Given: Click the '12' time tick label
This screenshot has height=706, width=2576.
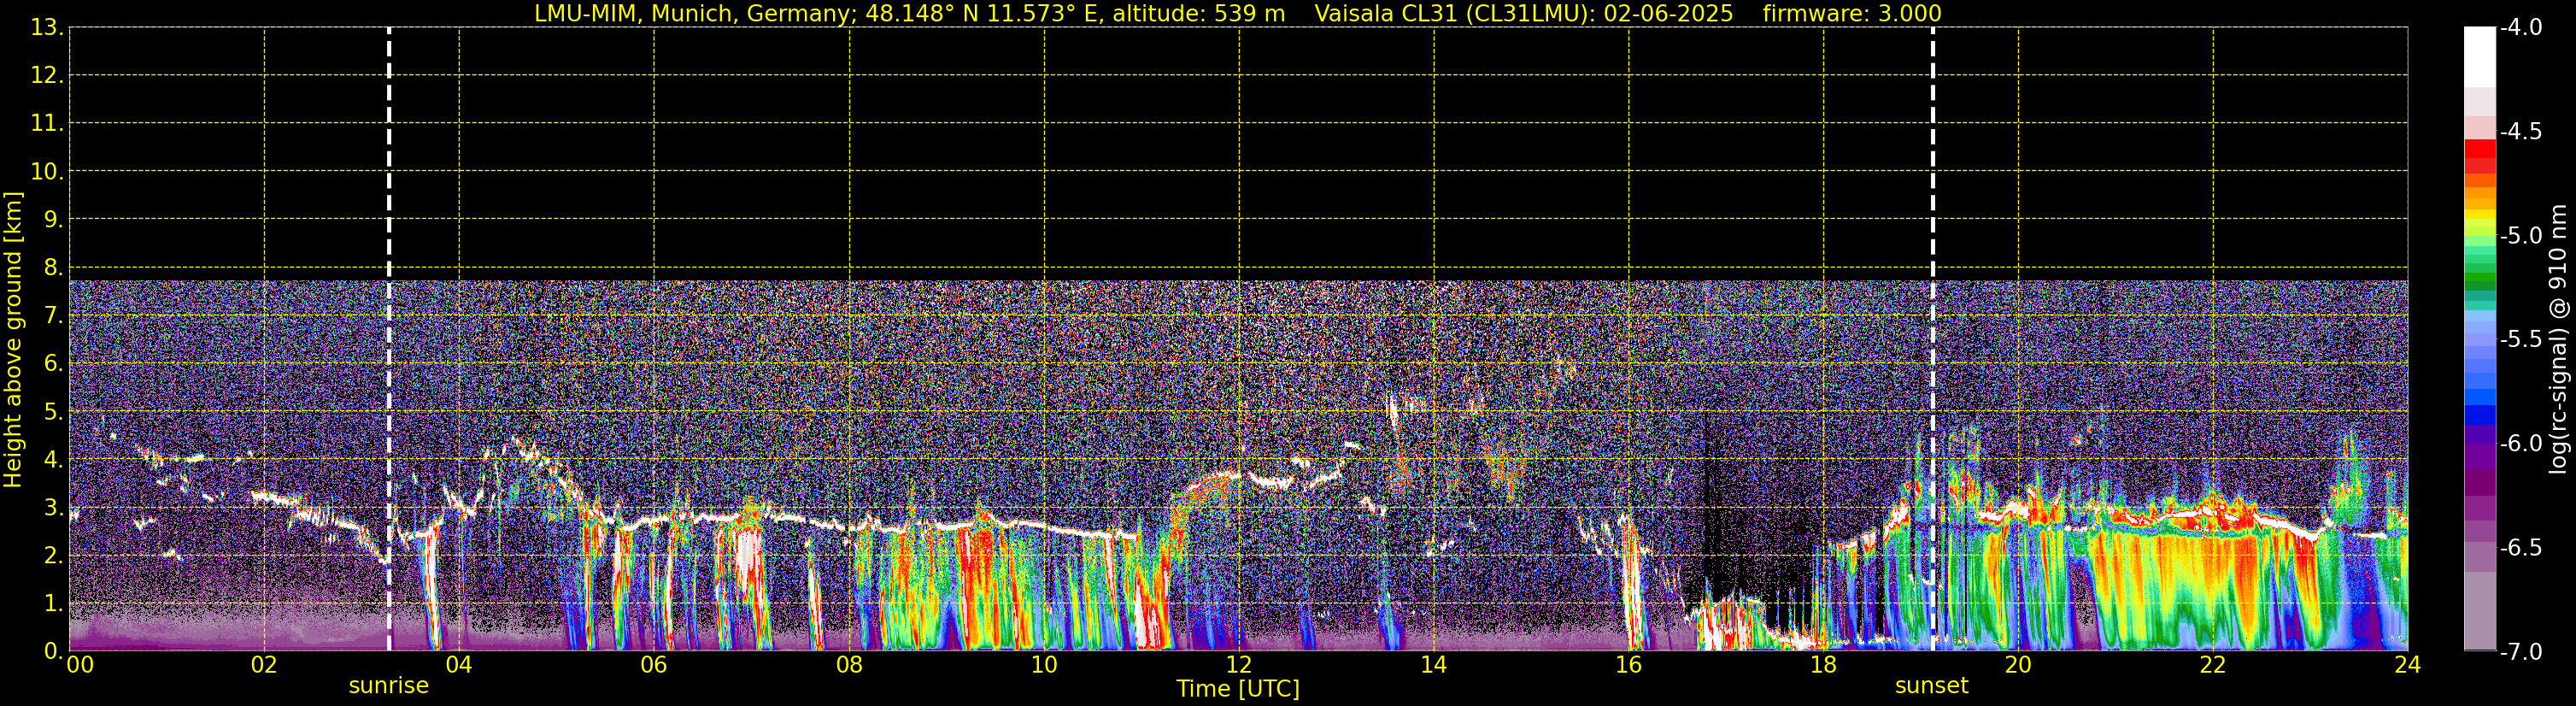Looking at the screenshot, I should [x=1239, y=665].
